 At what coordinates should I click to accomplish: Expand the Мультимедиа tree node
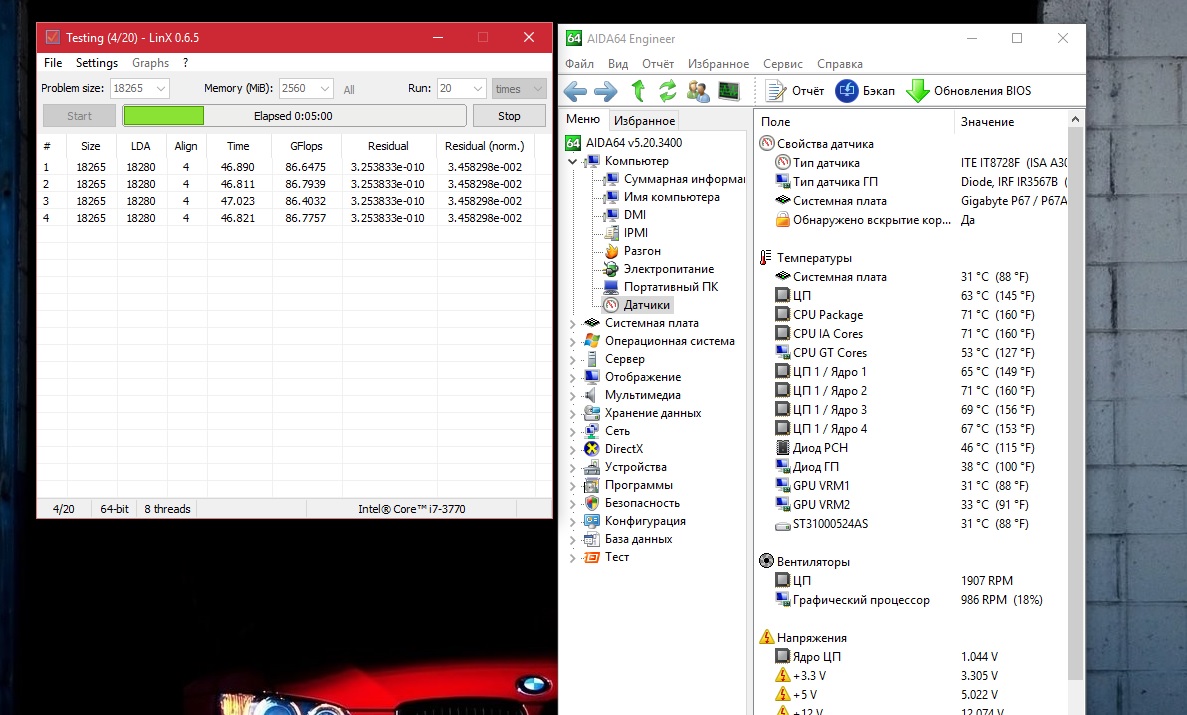[573, 395]
